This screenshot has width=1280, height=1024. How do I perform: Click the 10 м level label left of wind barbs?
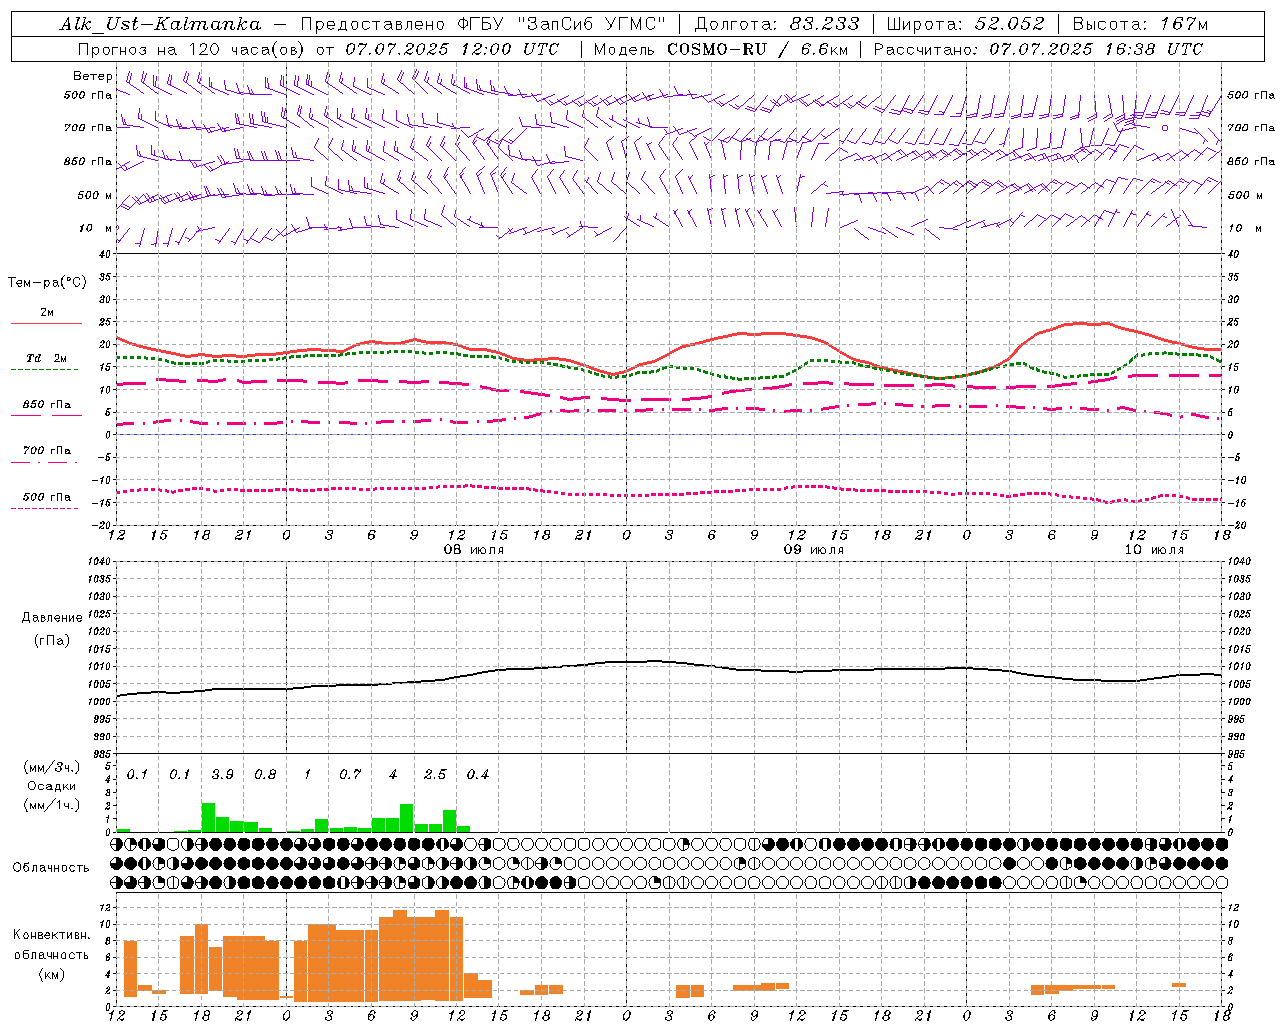coord(96,229)
